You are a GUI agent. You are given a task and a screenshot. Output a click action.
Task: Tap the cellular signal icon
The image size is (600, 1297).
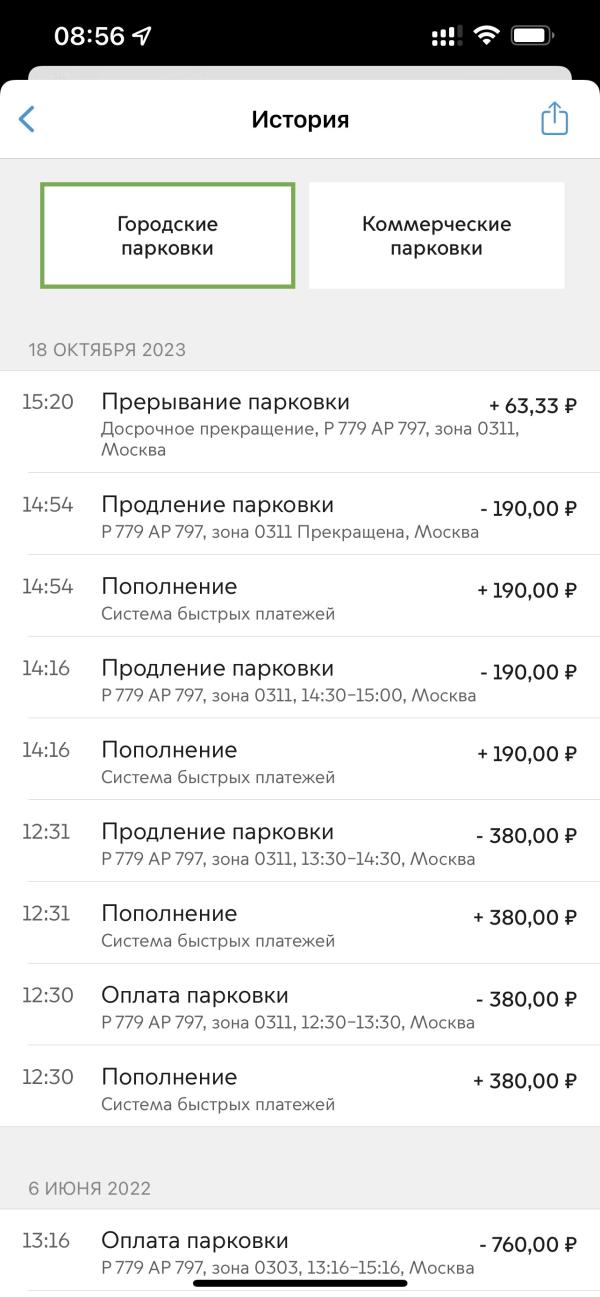pyautogui.click(x=444, y=36)
